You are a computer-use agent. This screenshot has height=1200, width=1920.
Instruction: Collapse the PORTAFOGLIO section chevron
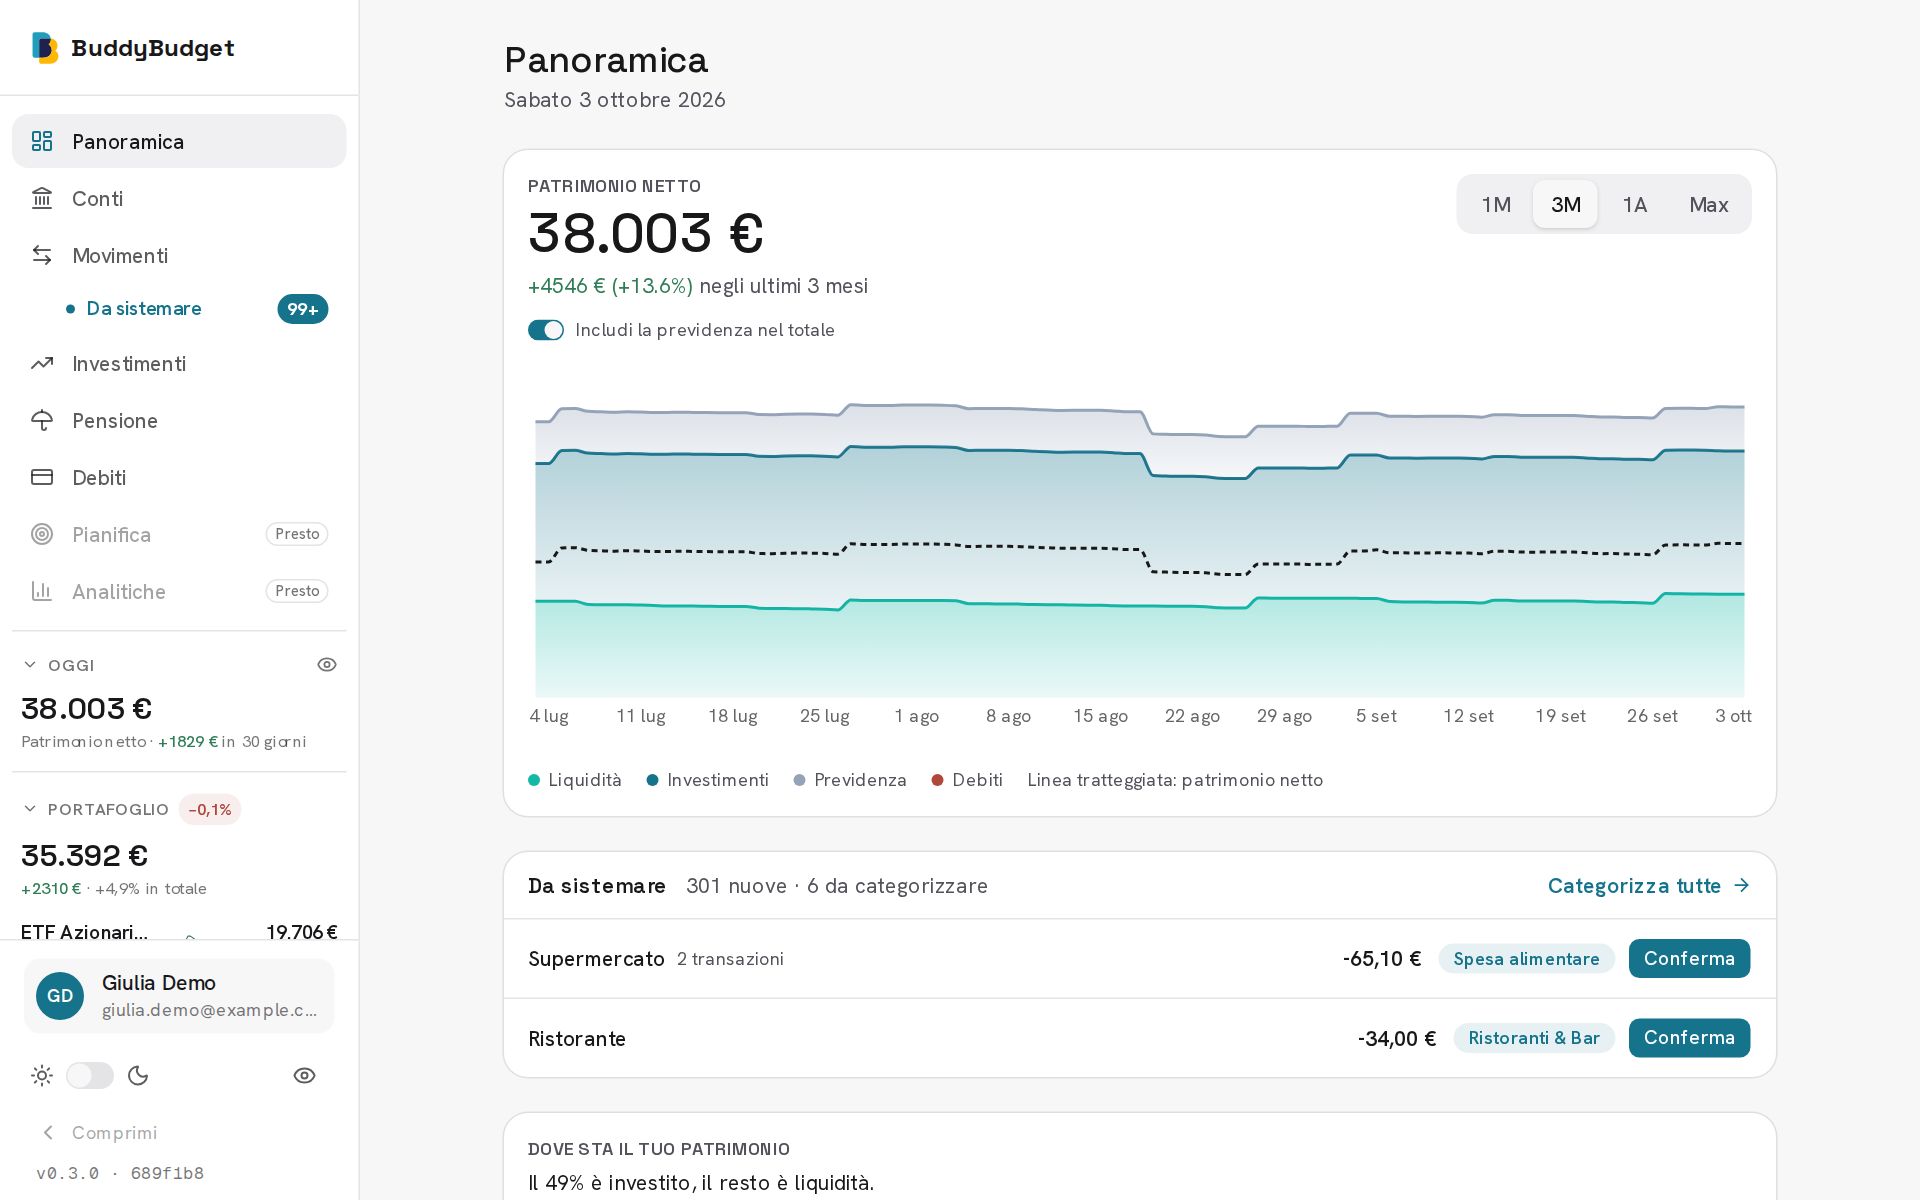(x=30, y=809)
